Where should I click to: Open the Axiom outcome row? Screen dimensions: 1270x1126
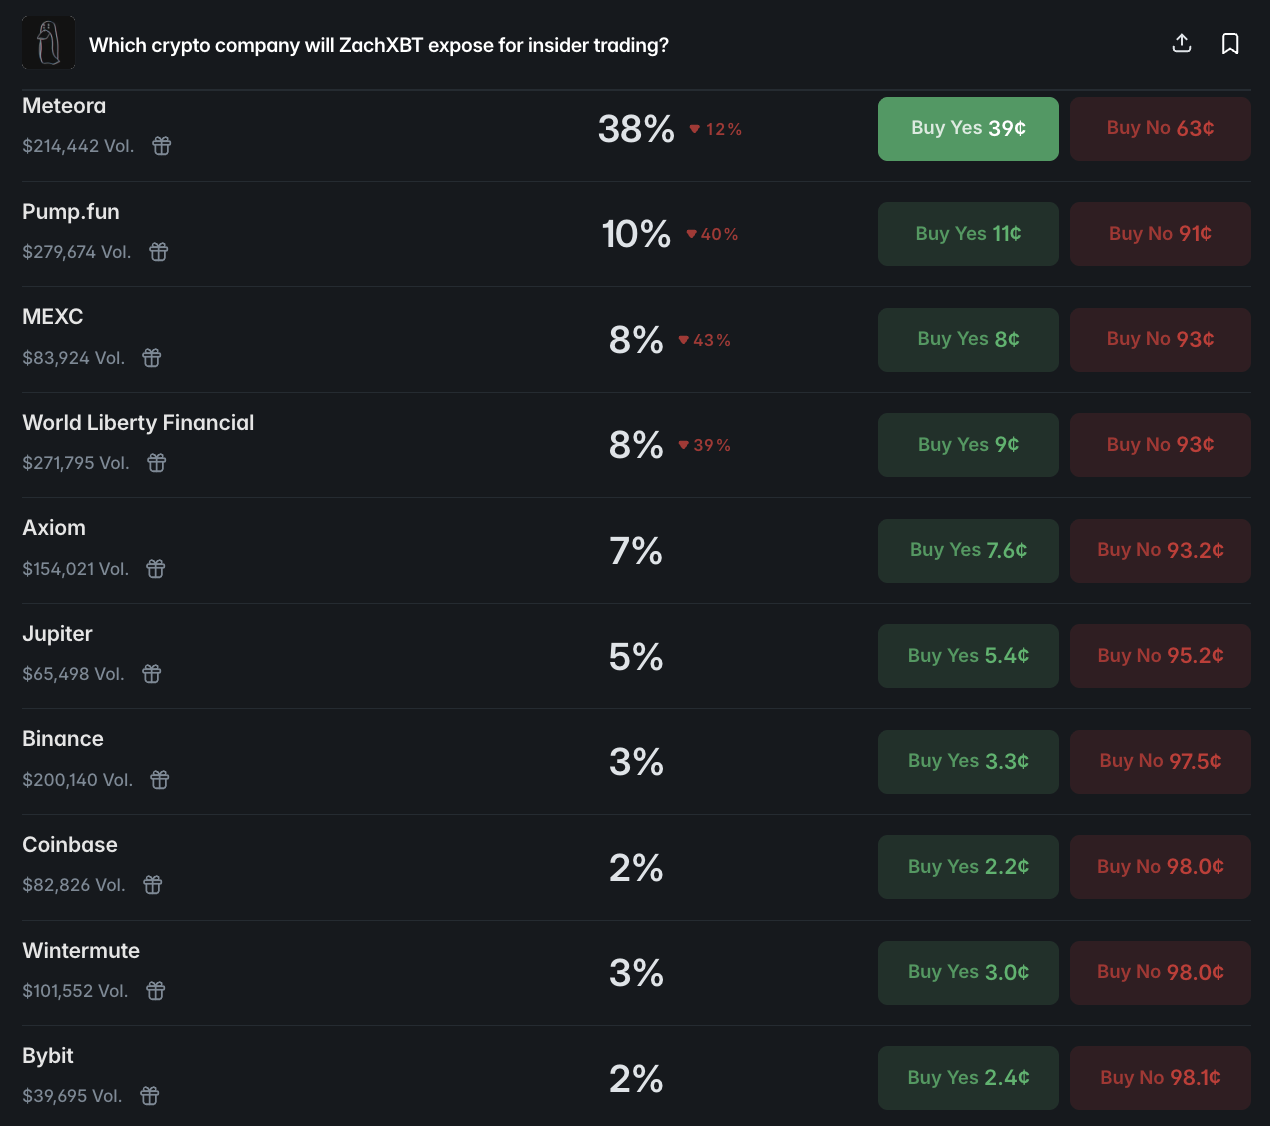pos(54,528)
